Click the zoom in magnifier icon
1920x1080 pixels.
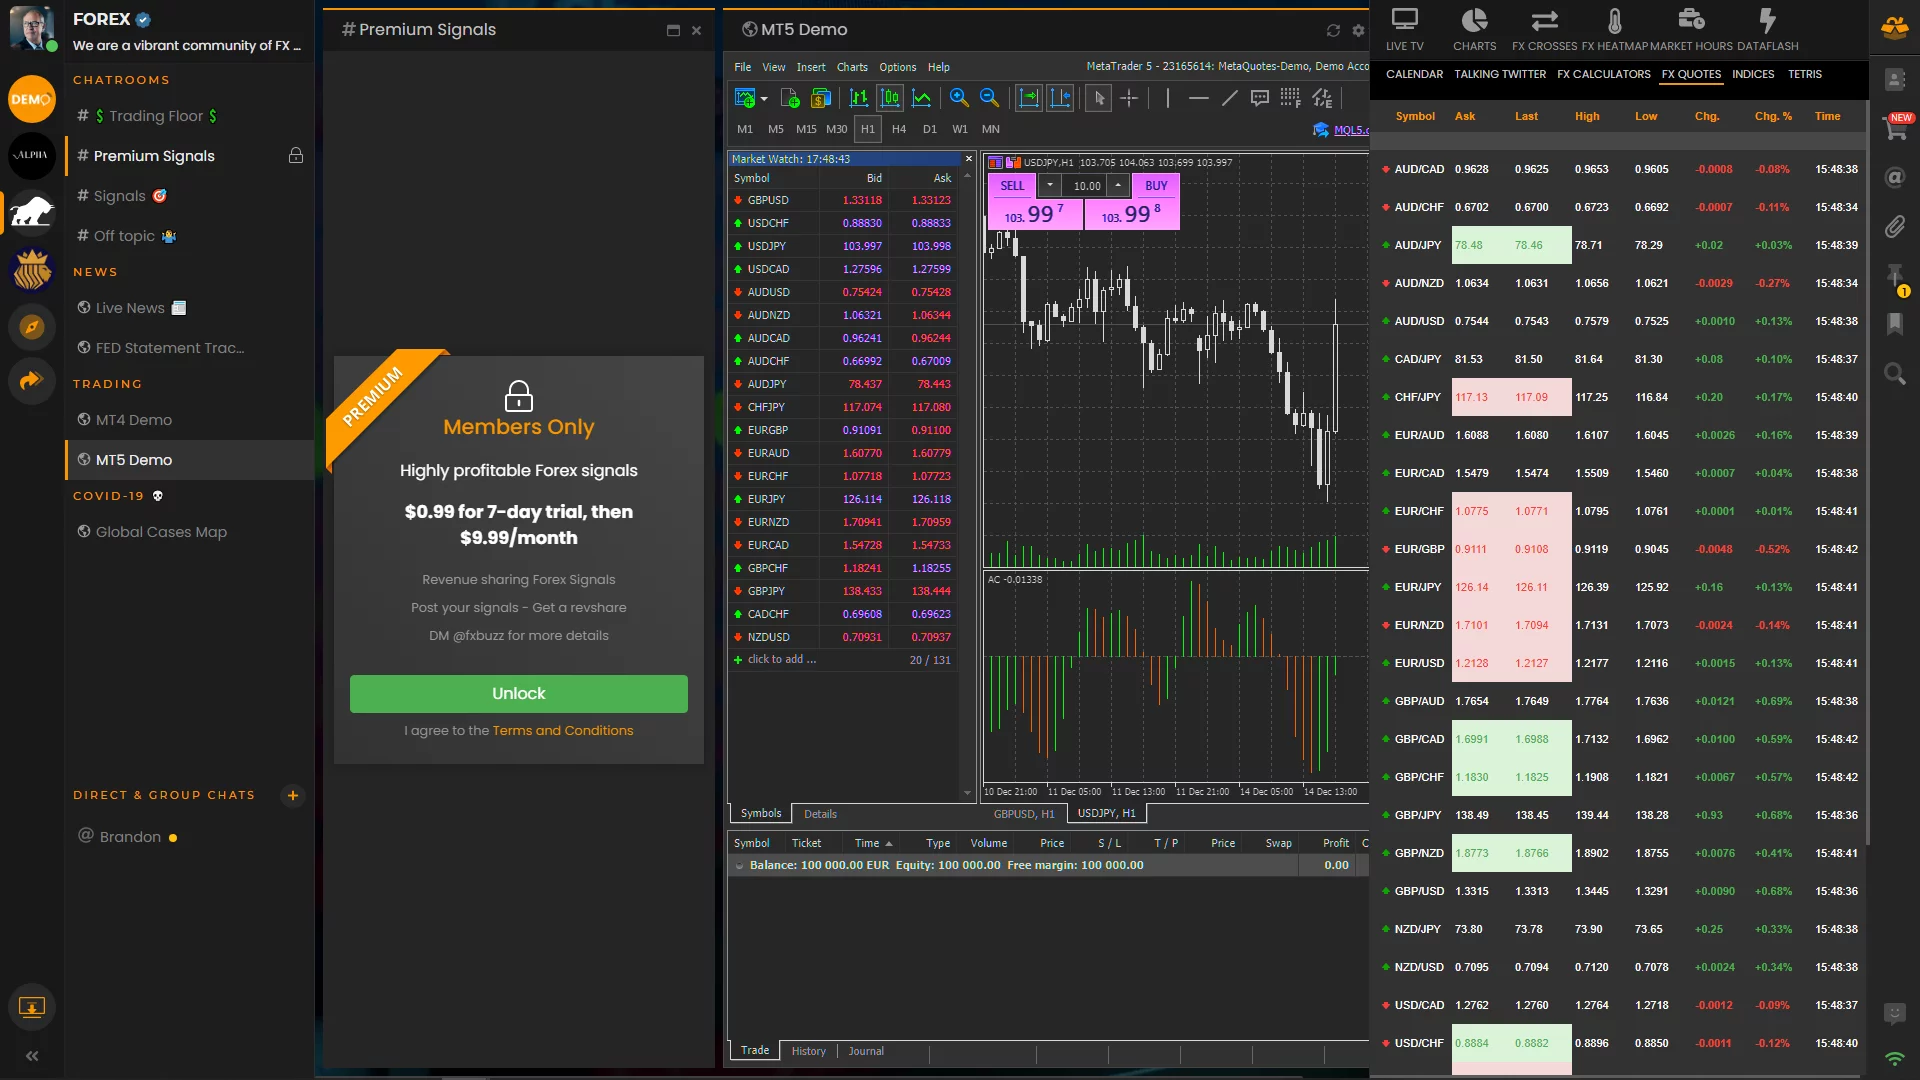click(x=959, y=98)
